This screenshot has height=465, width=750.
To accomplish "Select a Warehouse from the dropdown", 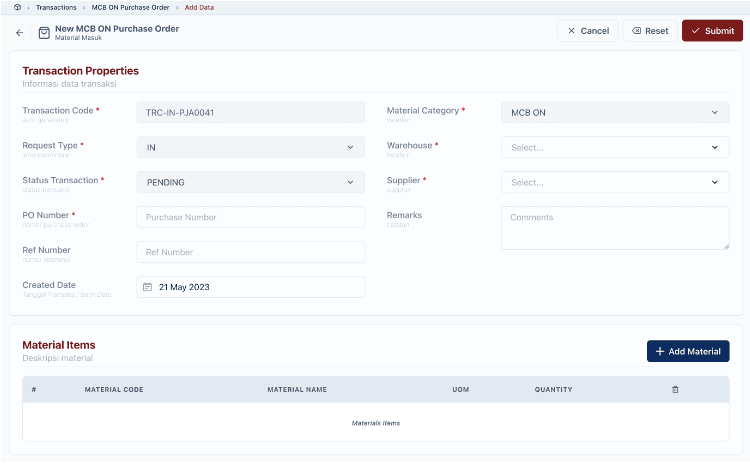I will [615, 147].
